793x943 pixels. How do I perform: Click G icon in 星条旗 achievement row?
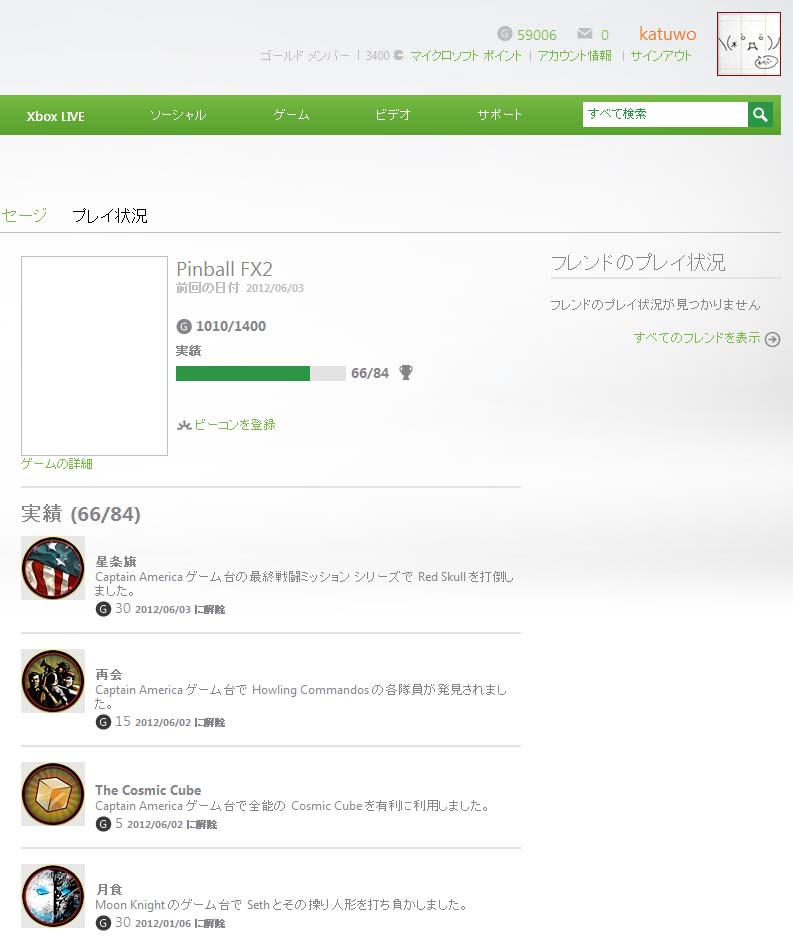click(x=103, y=609)
